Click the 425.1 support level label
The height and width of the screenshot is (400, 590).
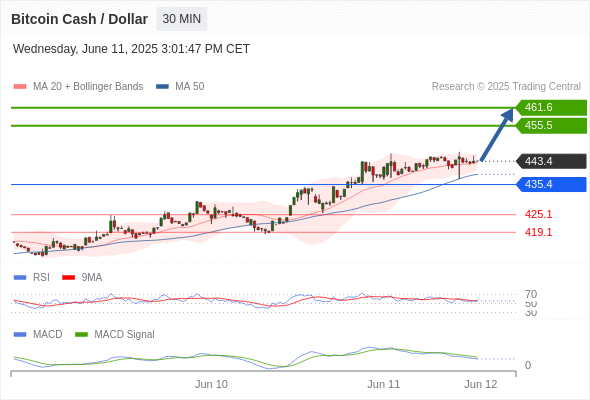pos(538,214)
